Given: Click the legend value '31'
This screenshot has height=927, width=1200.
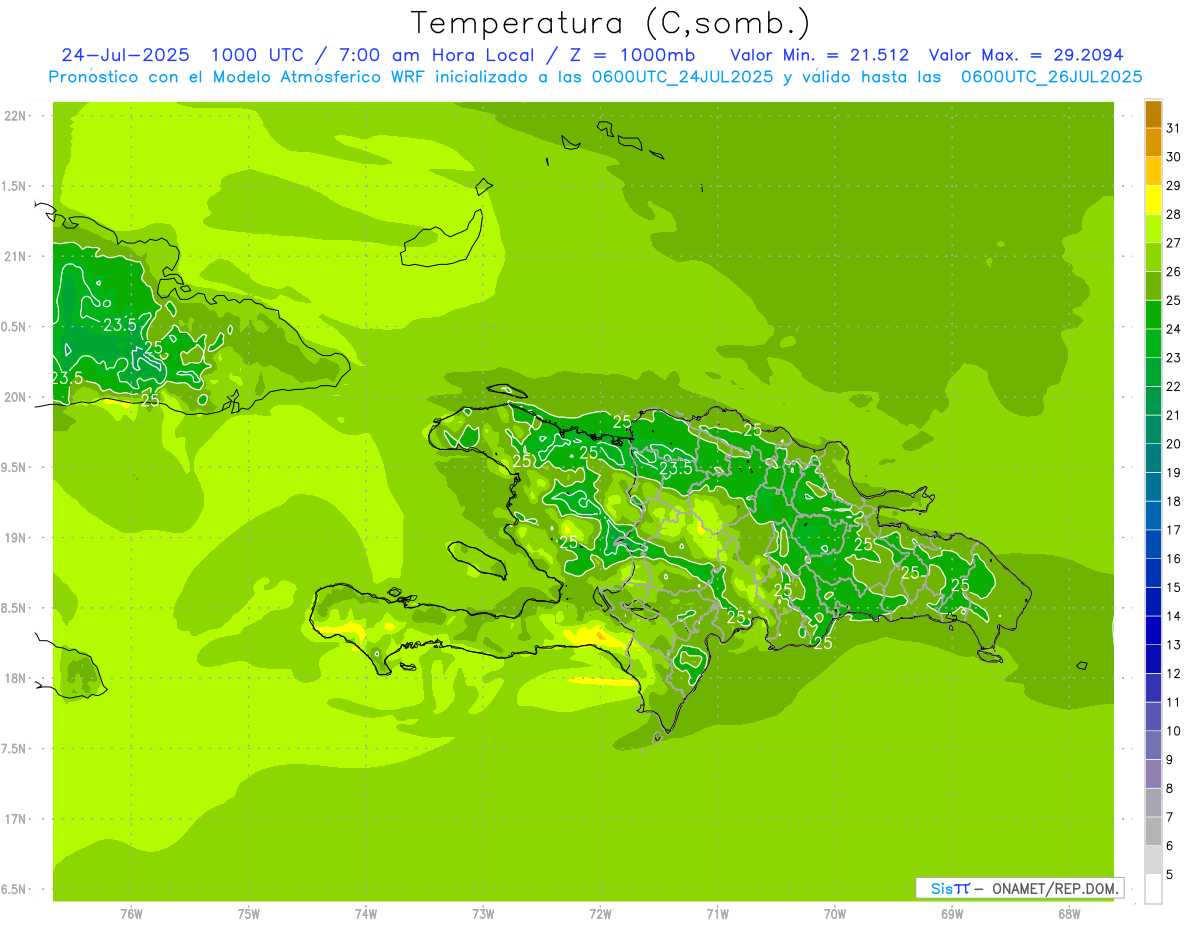Looking at the screenshot, I should [x=1173, y=128].
